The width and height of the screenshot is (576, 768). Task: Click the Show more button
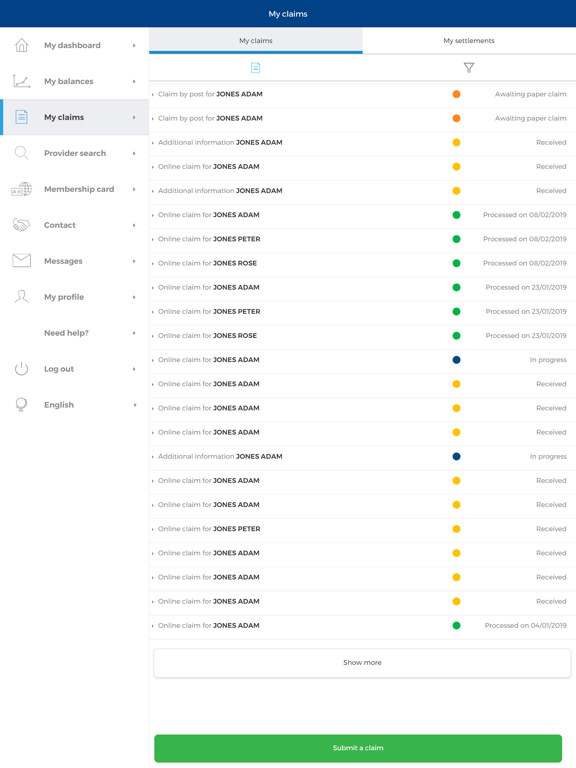pyautogui.click(x=362, y=663)
